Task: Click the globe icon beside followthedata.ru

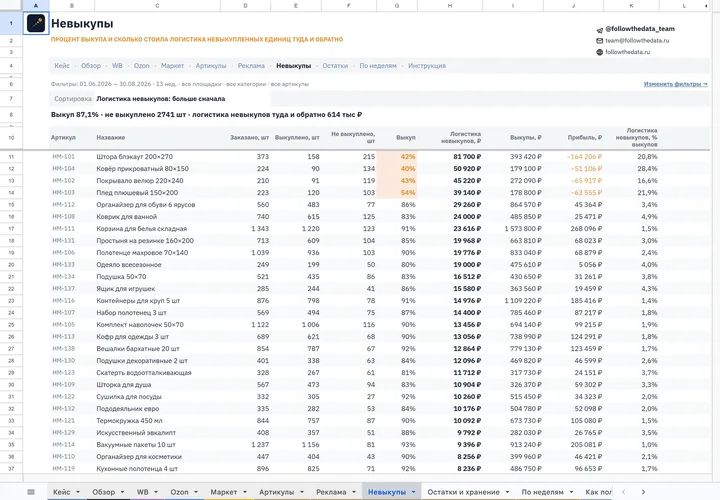Action: pyautogui.click(x=600, y=52)
